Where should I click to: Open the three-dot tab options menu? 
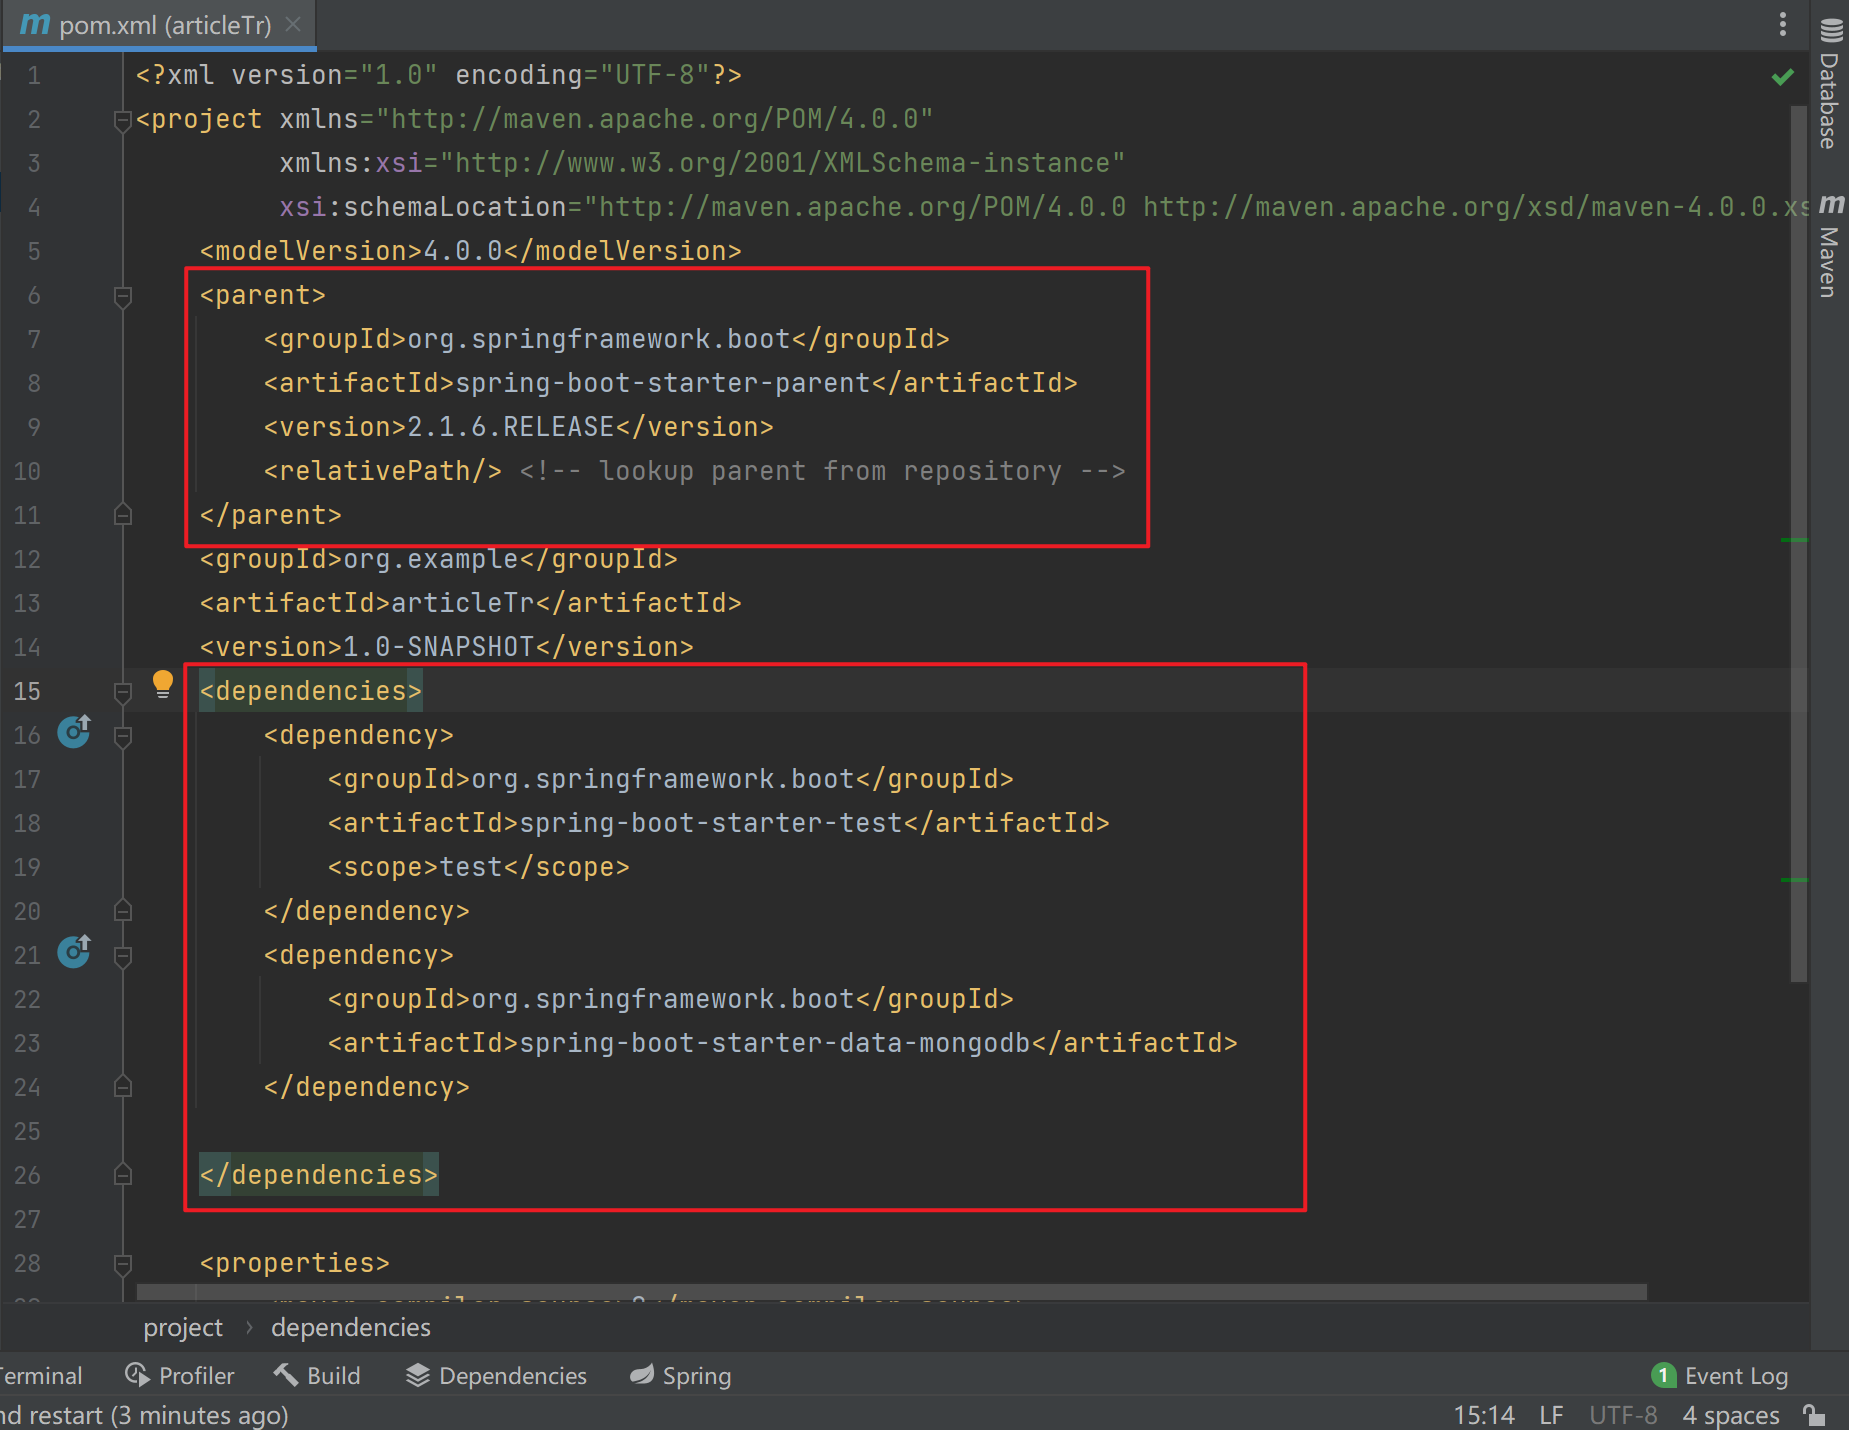point(1782,25)
